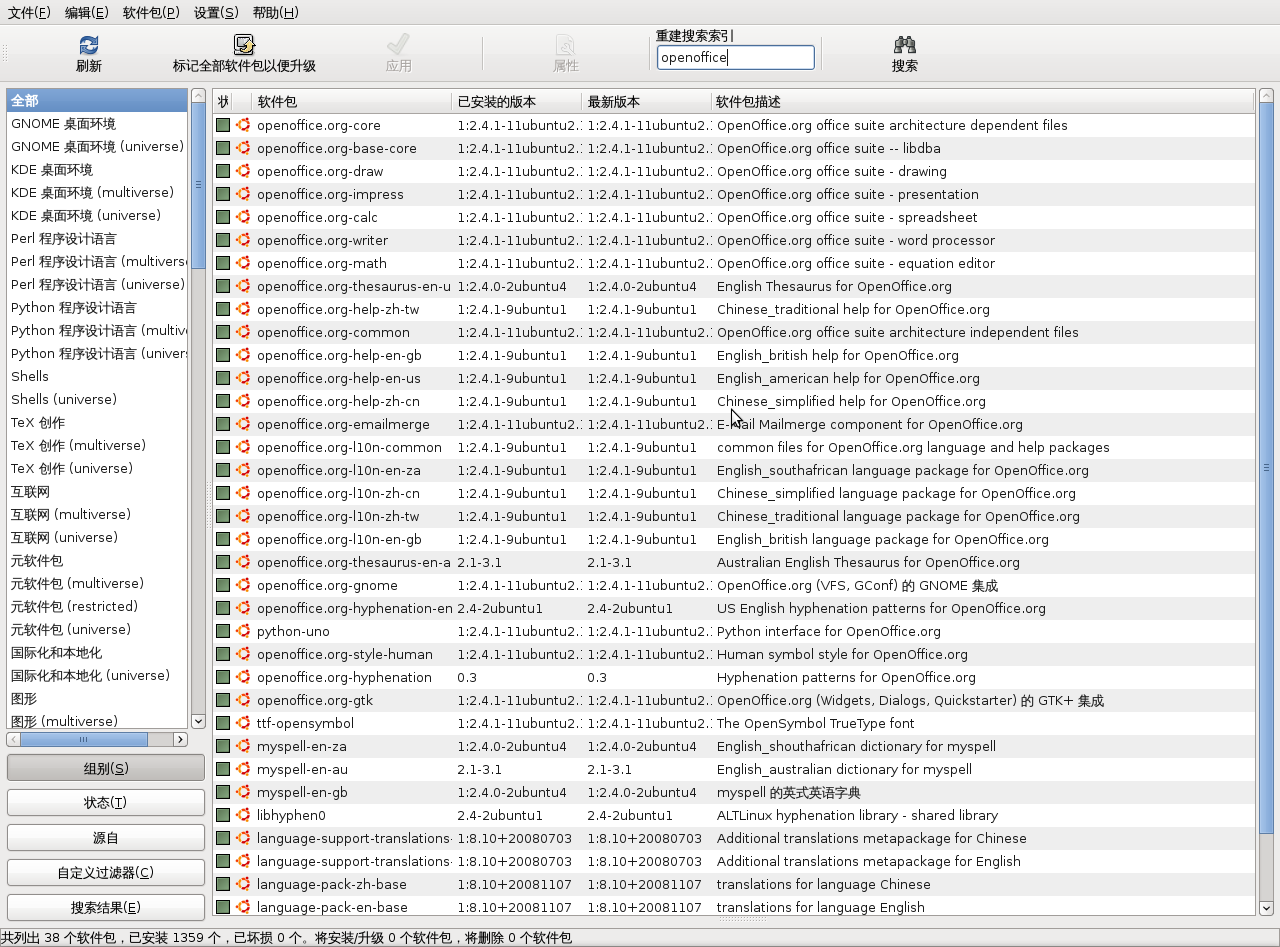Click the 自定义过滤器(C) button
1280x947 pixels.
(105, 873)
